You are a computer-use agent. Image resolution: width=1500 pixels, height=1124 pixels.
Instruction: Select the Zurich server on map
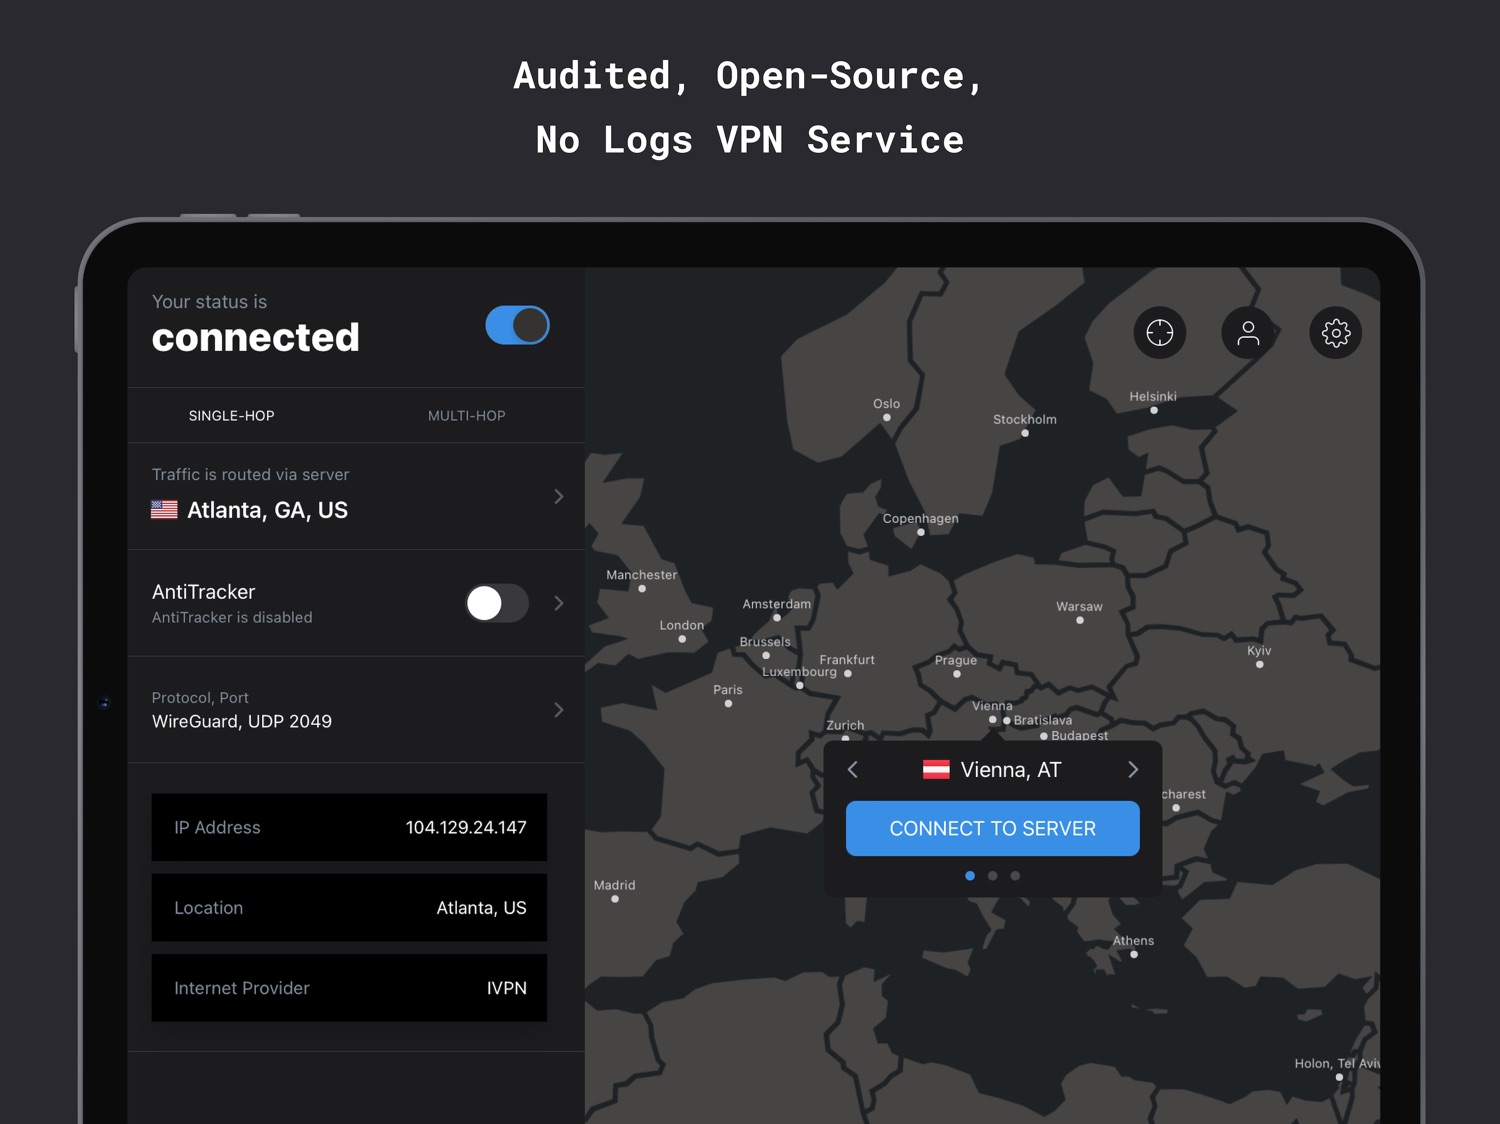point(846,738)
